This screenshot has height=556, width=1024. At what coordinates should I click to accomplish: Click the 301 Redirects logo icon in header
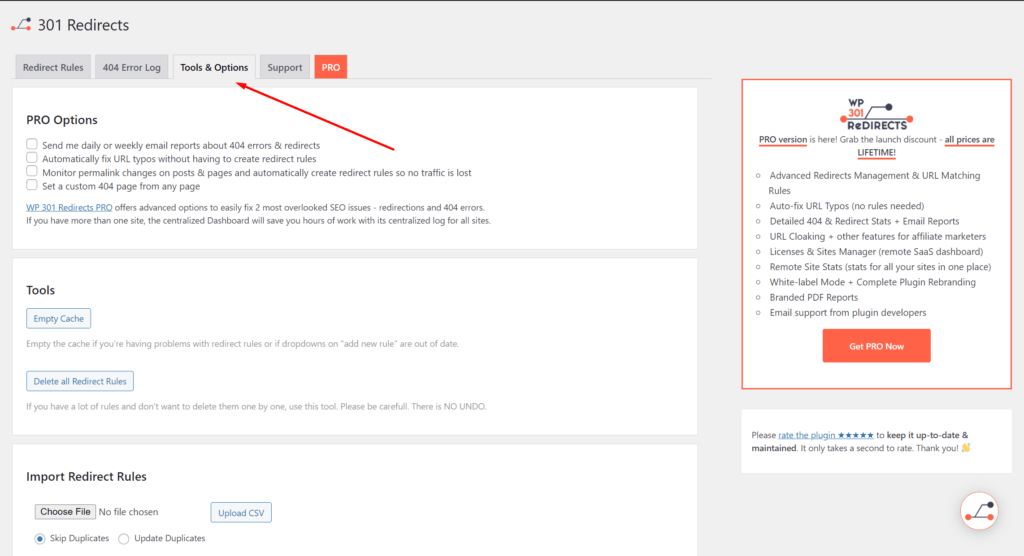[21, 24]
